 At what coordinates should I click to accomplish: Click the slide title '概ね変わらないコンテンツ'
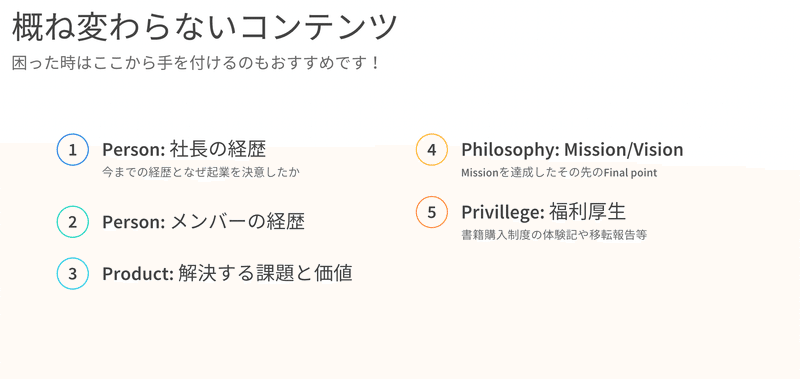point(205,27)
